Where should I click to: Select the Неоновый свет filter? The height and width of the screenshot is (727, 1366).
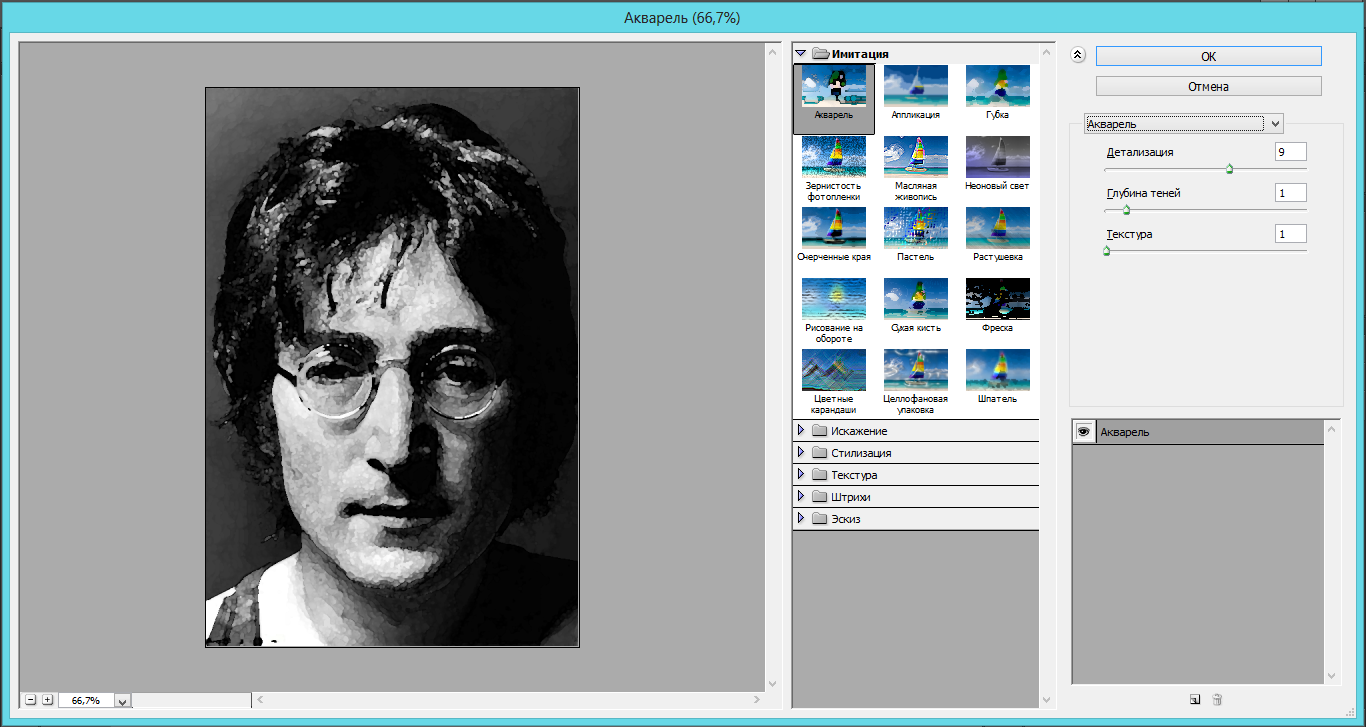(997, 164)
